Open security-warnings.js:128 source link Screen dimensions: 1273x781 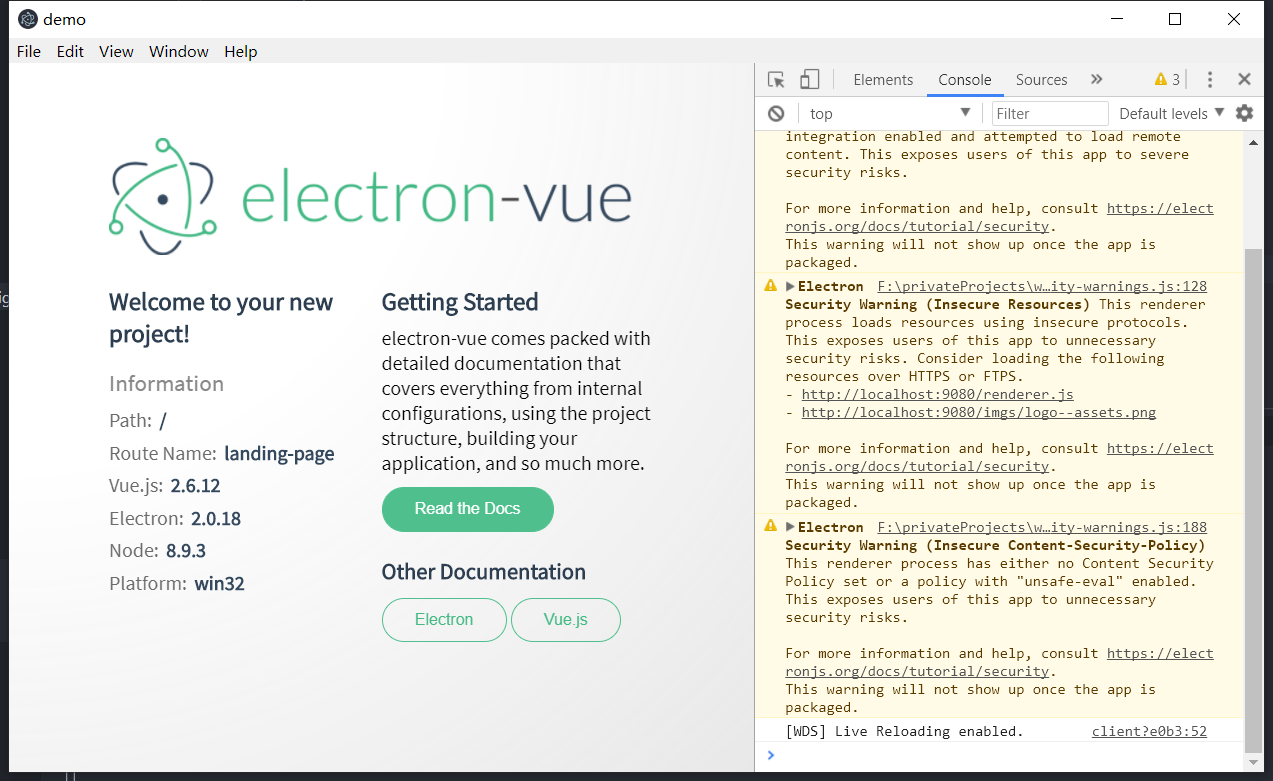pyautogui.click(x=1042, y=287)
